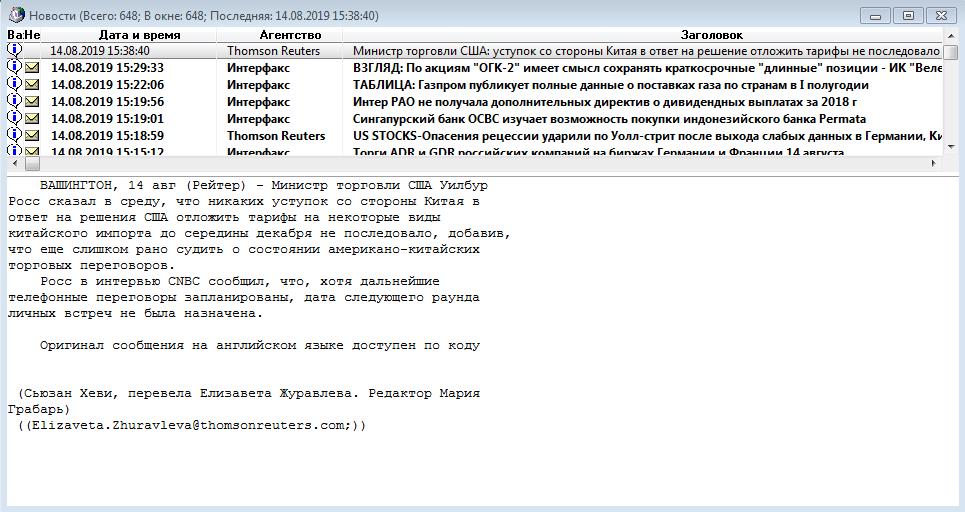
Task: Click left arrow of horizontal list scrollbar
Action: click(x=14, y=163)
